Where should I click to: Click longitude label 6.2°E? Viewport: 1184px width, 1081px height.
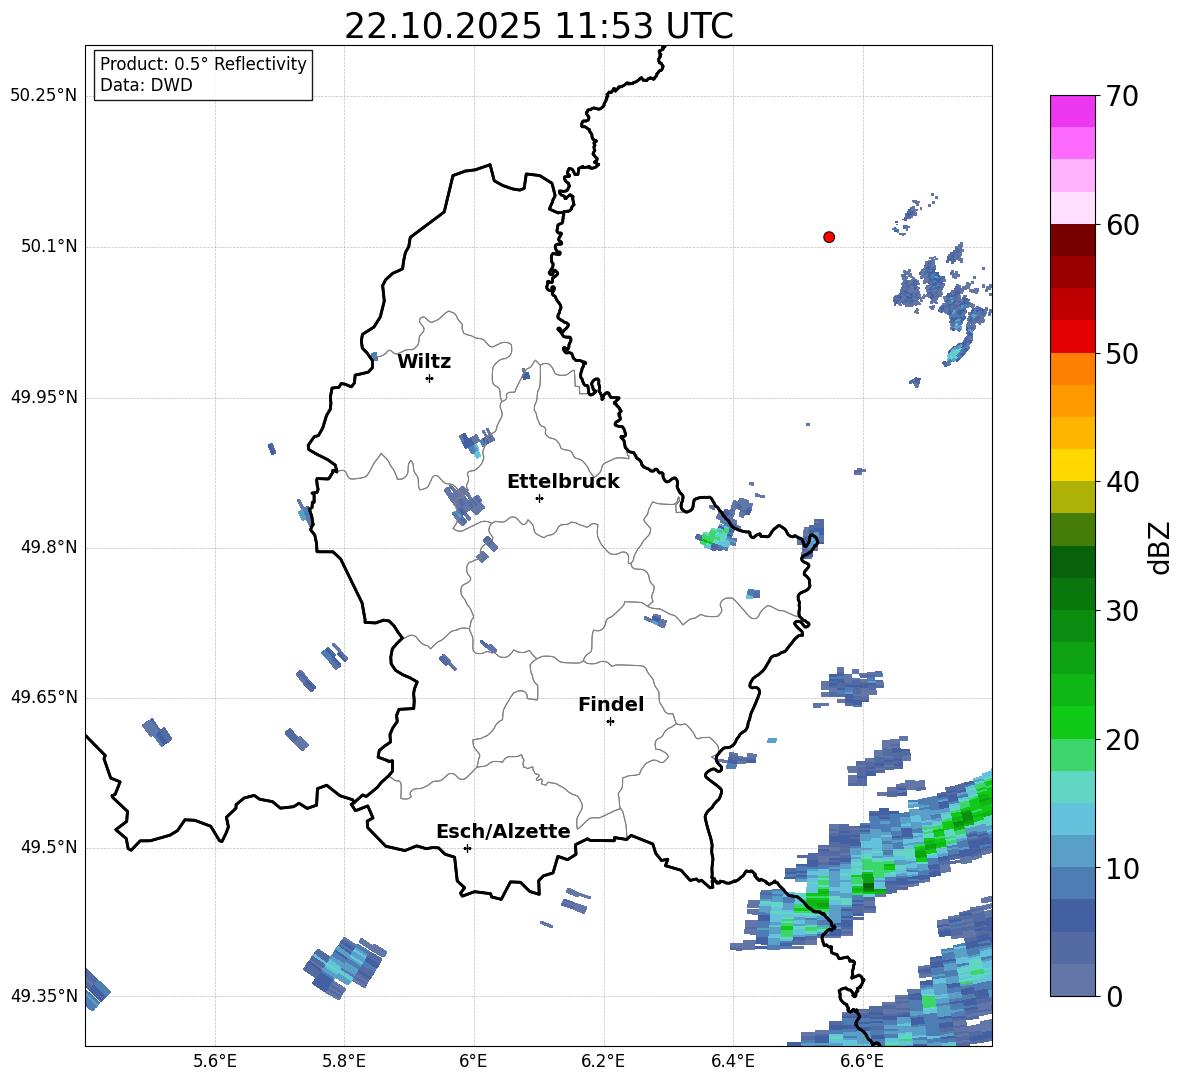click(x=603, y=1061)
